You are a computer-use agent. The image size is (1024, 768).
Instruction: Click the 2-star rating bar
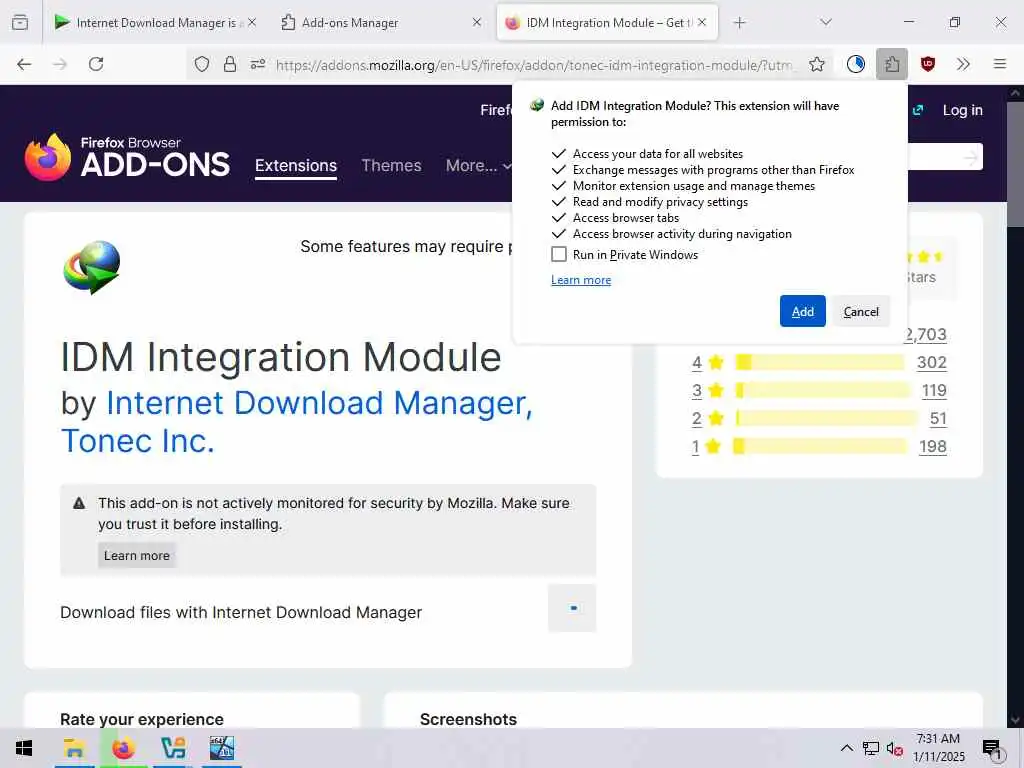tap(827, 418)
